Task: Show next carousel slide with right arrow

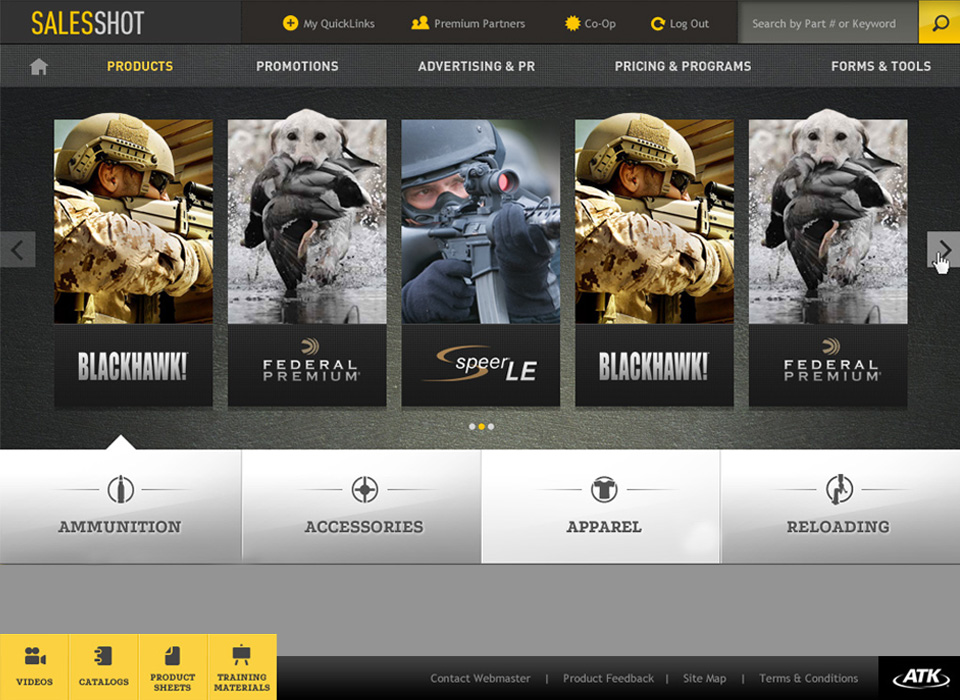Action: coord(943,249)
